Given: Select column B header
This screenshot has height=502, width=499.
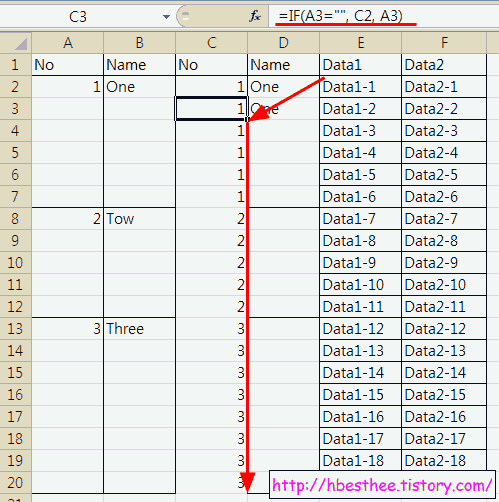Looking at the screenshot, I should point(140,43).
